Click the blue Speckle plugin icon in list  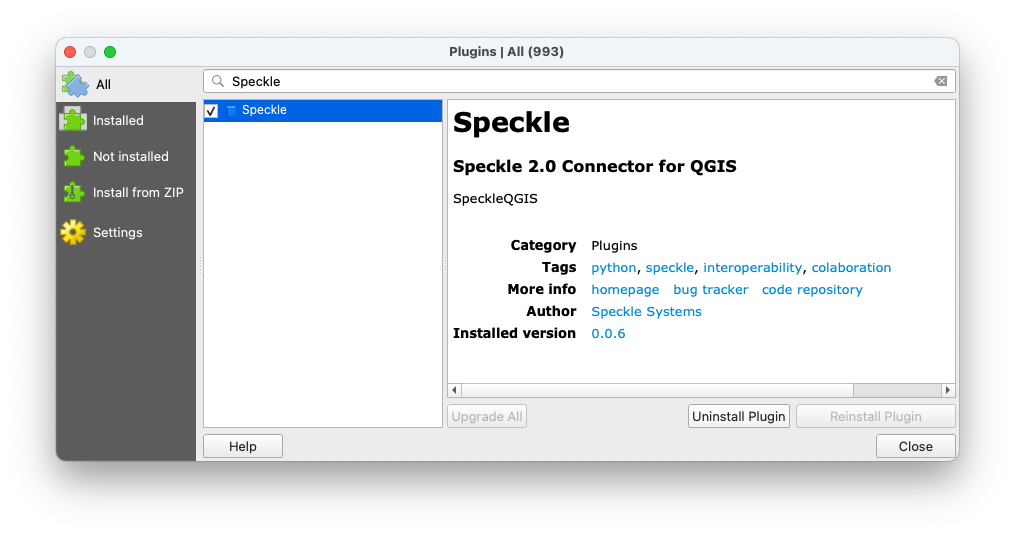coord(231,111)
